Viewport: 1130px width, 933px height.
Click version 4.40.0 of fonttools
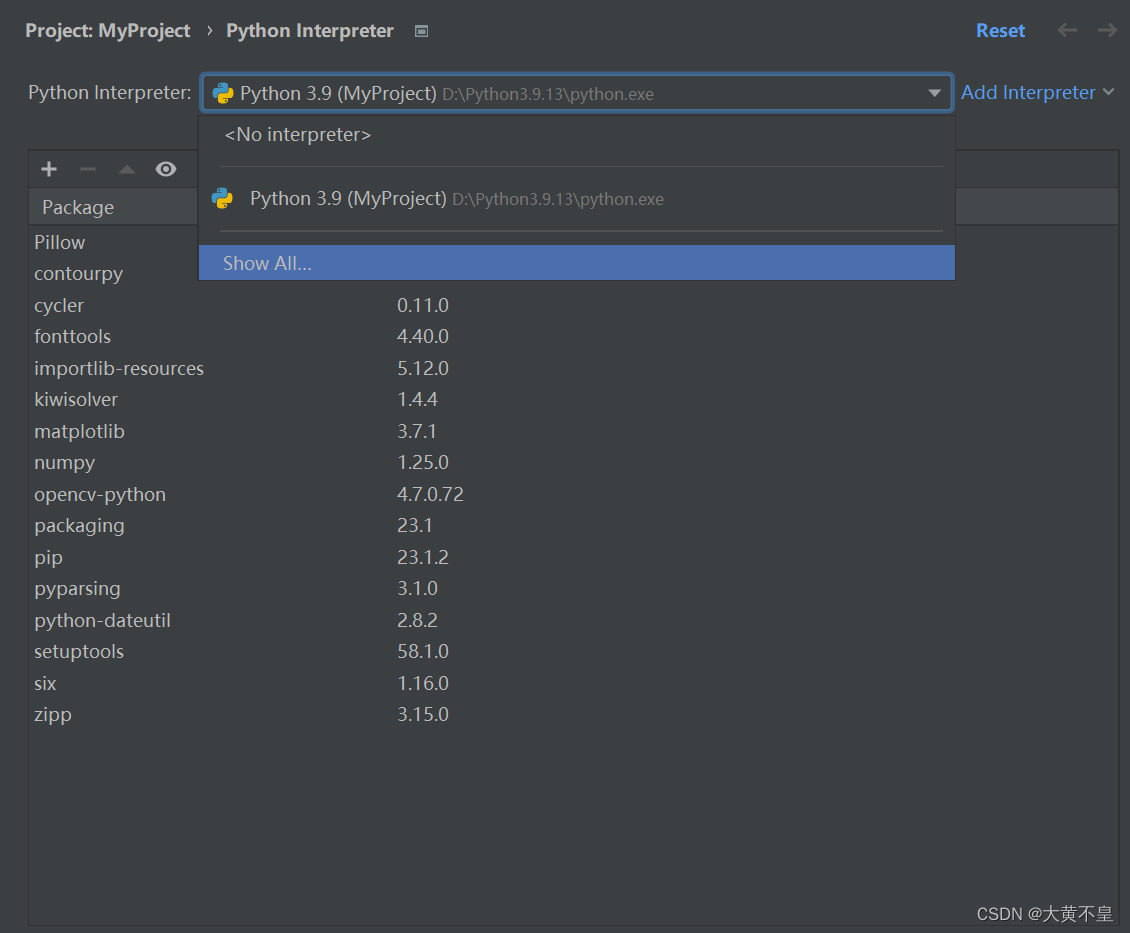click(423, 336)
